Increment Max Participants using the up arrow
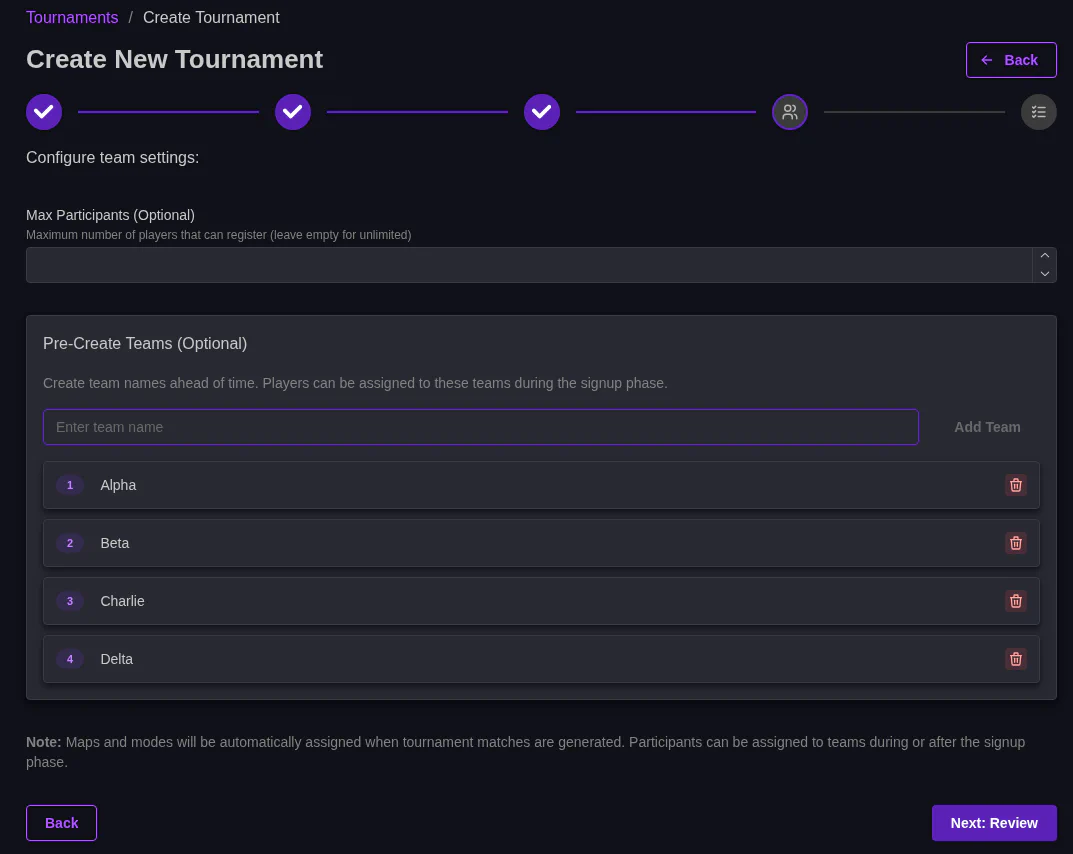Image resolution: width=1073 pixels, height=854 pixels. [x=1045, y=255]
